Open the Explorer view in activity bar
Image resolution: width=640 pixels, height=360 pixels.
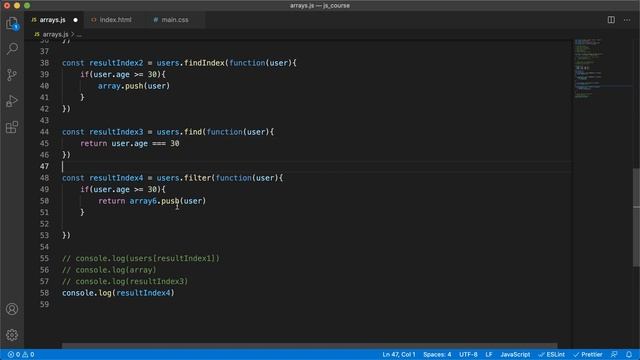(x=12, y=23)
